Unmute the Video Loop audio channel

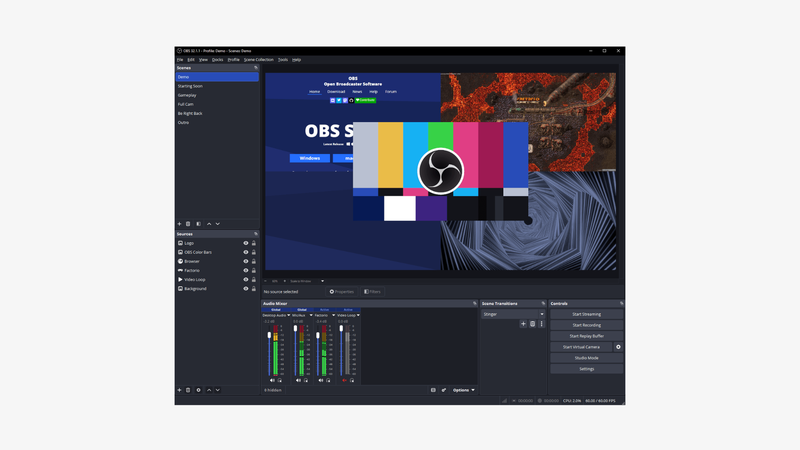344,381
